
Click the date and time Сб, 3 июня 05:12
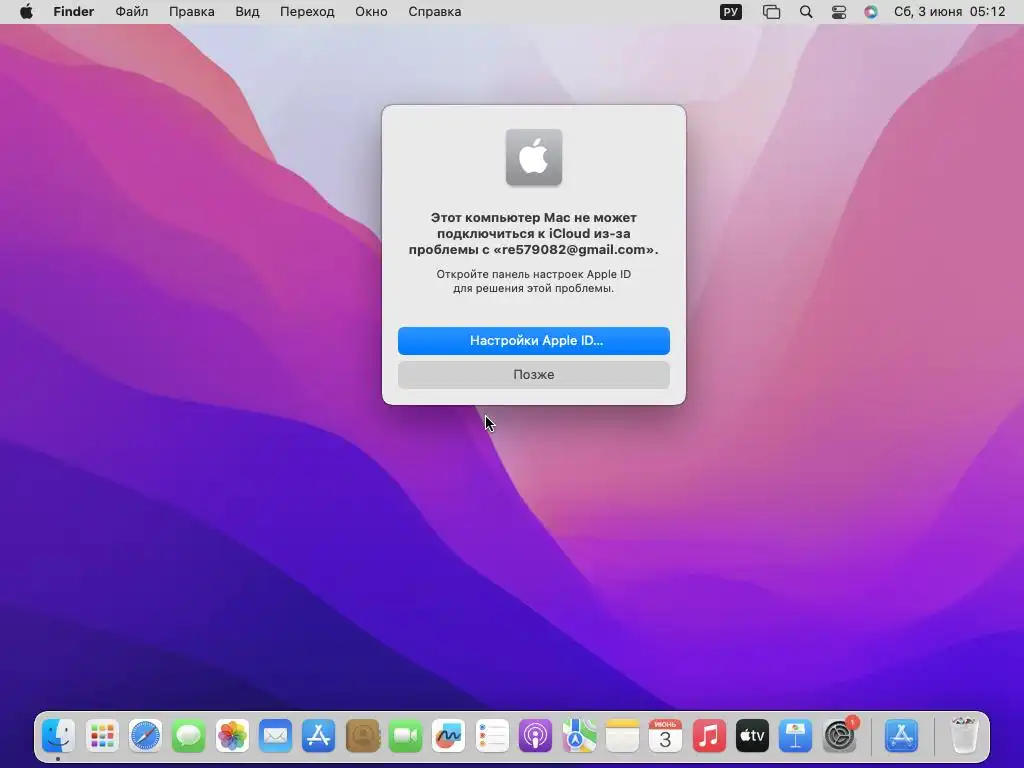pyautogui.click(x=950, y=12)
